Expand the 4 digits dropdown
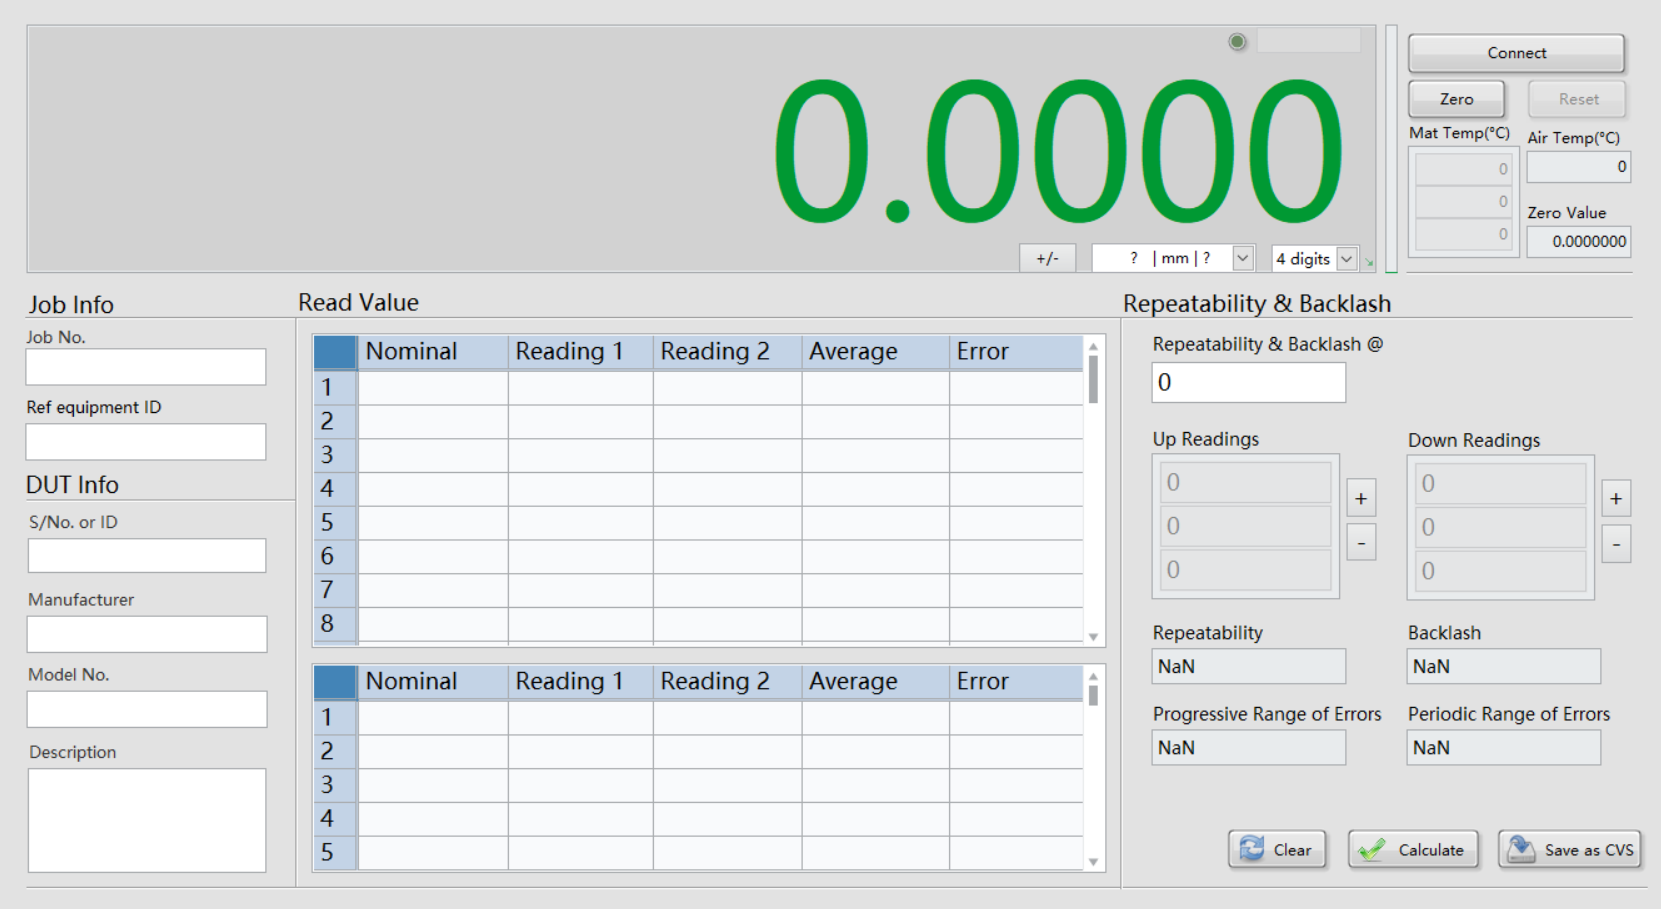The width and height of the screenshot is (1661, 909). [1346, 258]
